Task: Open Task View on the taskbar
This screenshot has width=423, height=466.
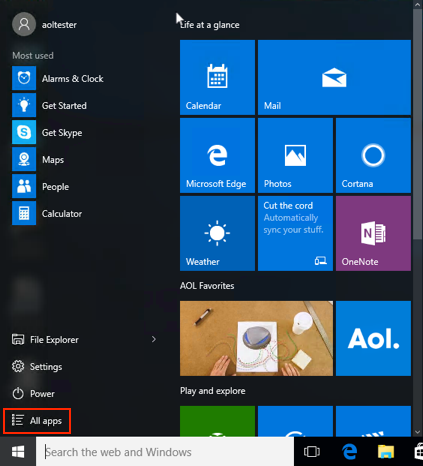Action: tap(312, 452)
